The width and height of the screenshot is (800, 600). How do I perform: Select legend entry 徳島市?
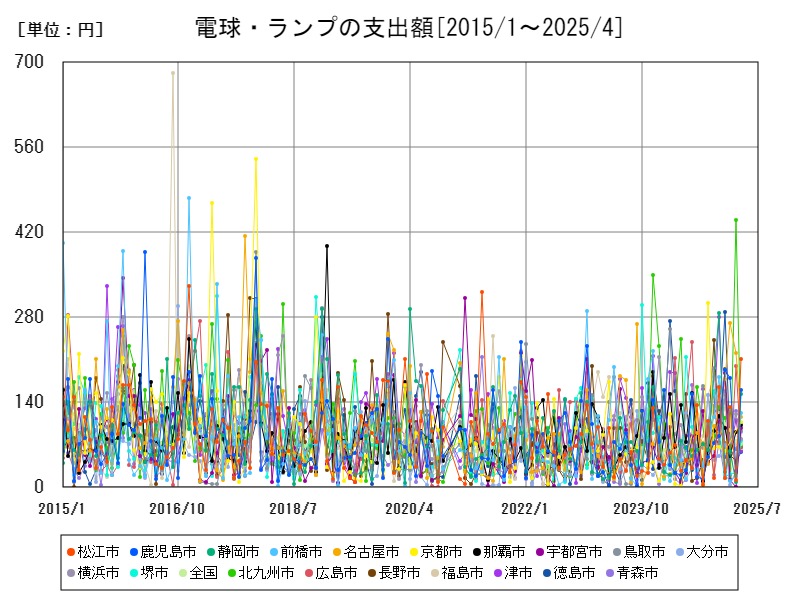[569, 573]
